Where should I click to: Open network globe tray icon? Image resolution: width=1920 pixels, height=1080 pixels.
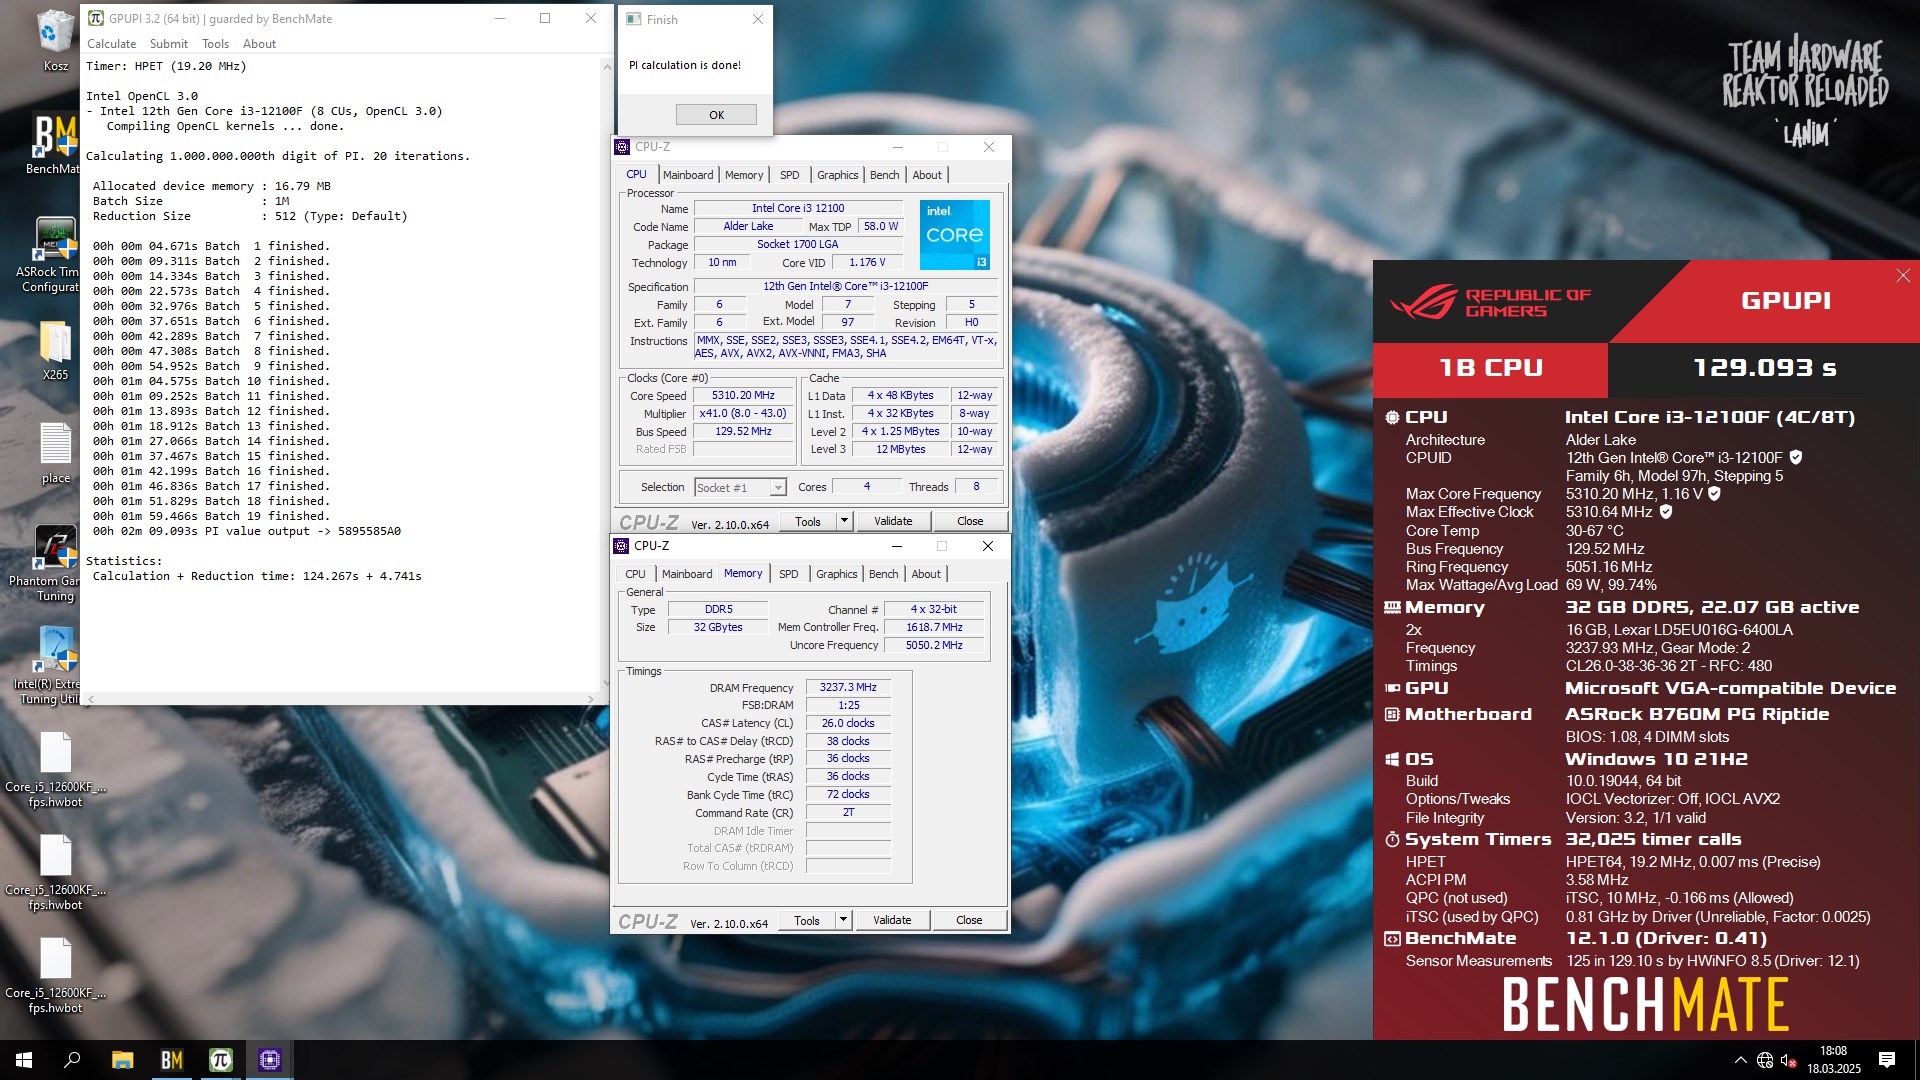click(x=1765, y=1060)
